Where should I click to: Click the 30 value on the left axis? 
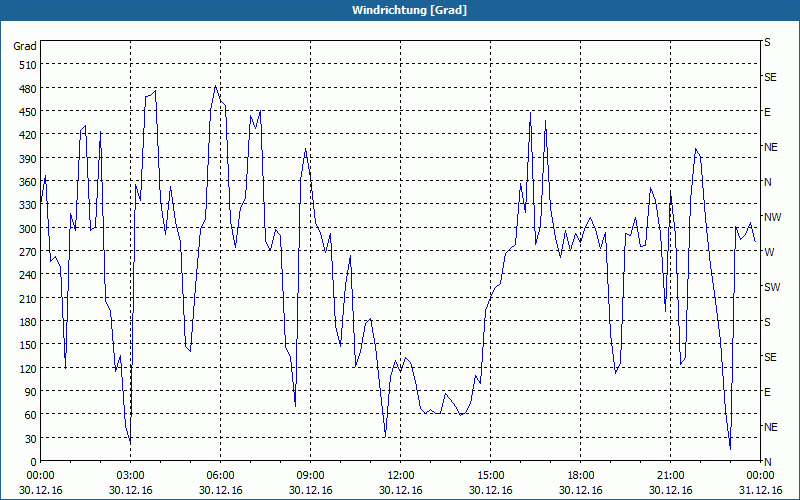click(x=31, y=439)
